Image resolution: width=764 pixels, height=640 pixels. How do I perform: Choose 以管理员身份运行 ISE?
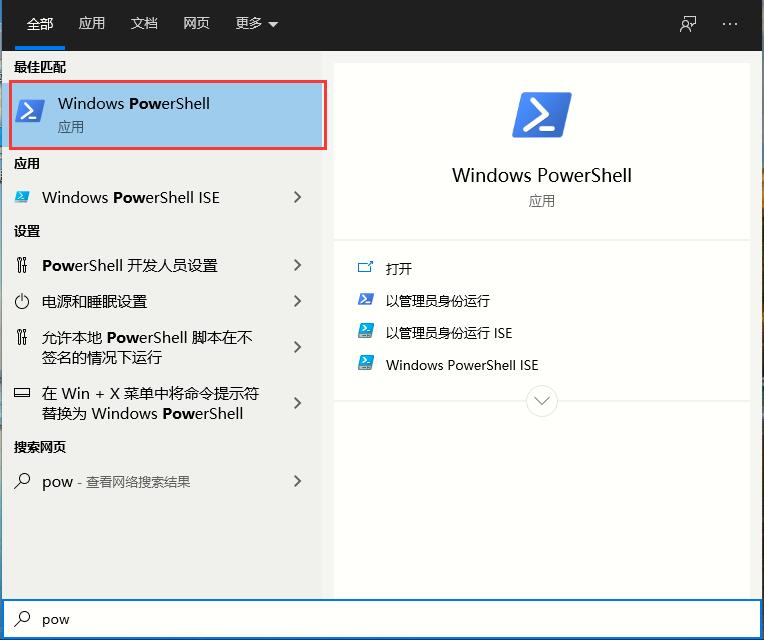448,332
